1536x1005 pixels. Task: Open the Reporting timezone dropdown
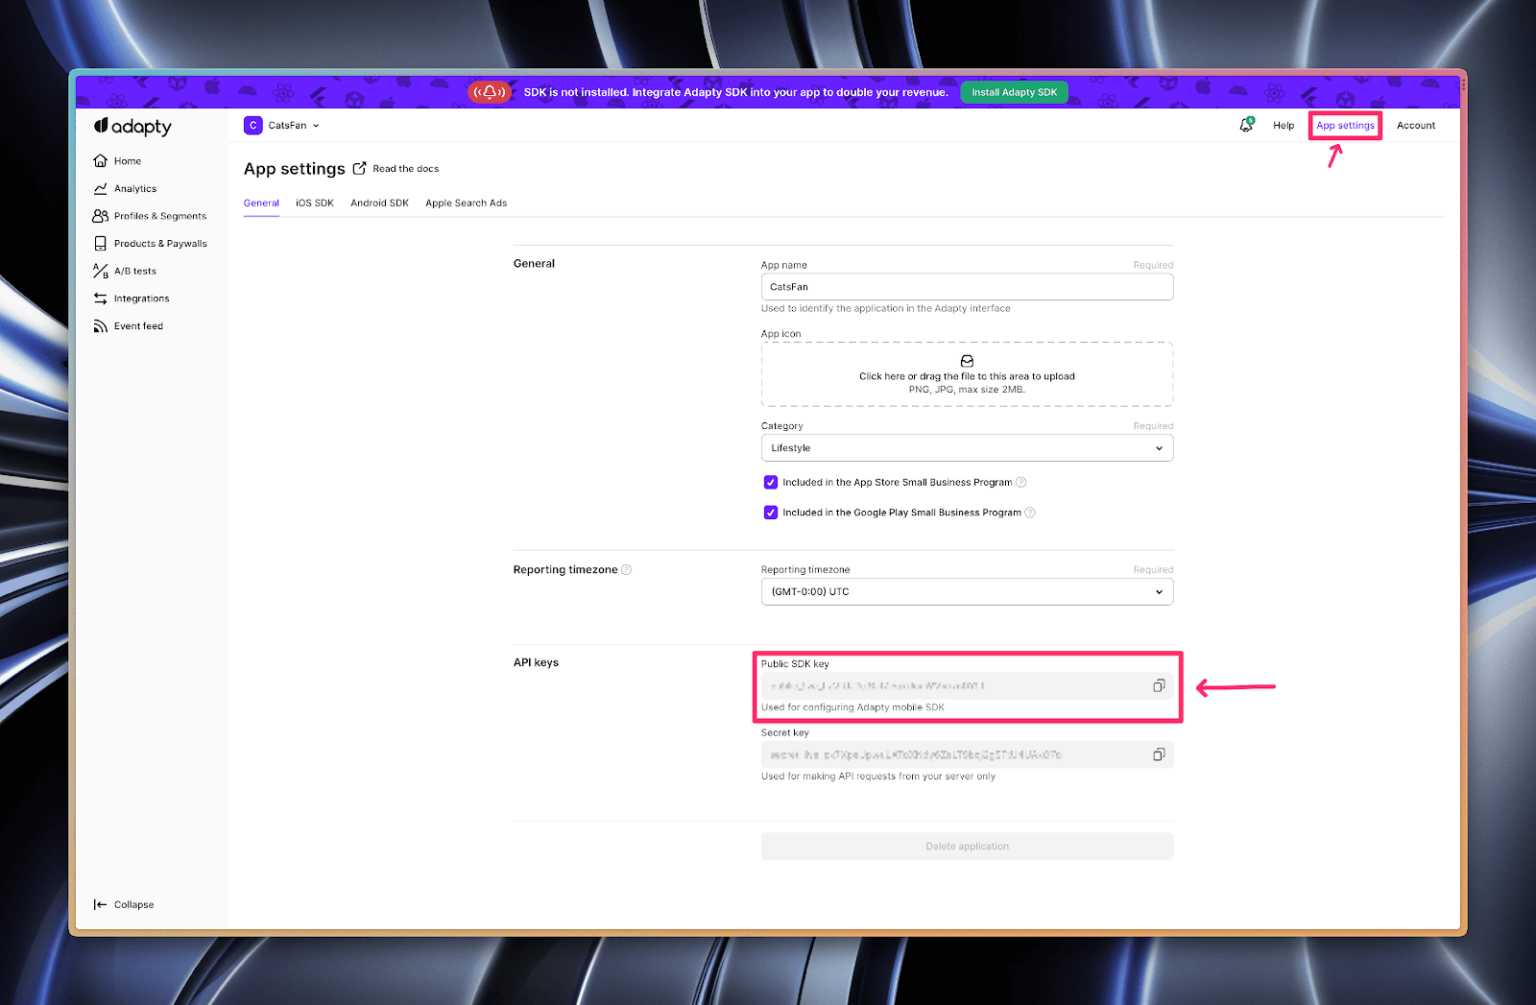click(966, 592)
